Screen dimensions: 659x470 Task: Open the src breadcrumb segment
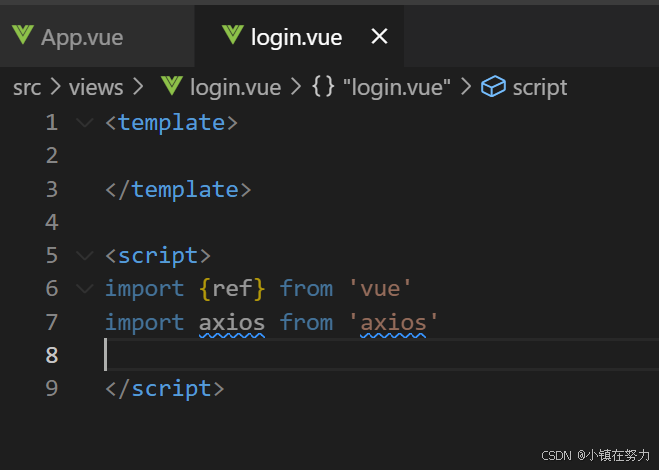click(27, 87)
